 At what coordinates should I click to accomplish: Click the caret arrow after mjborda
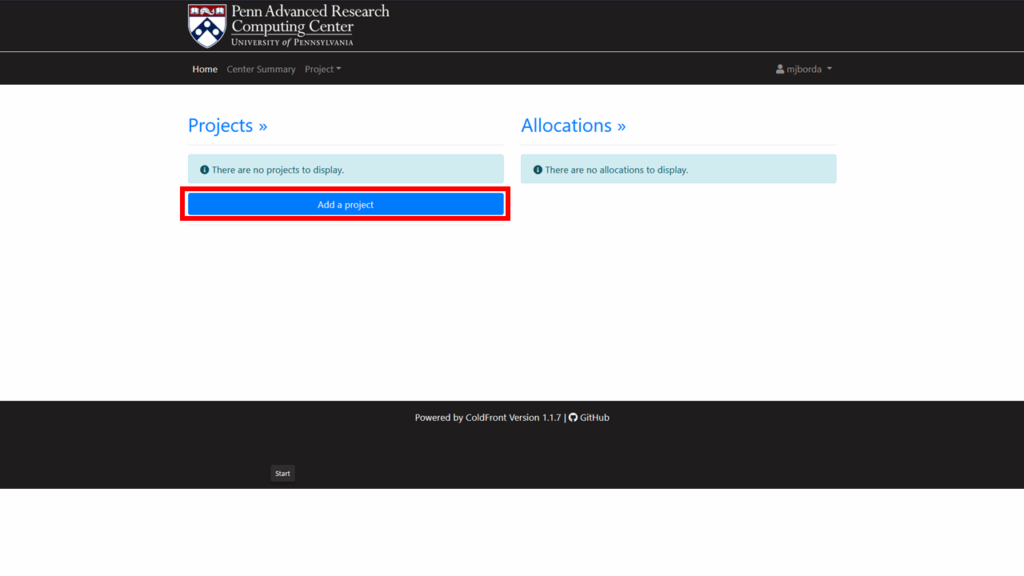tap(829, 69)
